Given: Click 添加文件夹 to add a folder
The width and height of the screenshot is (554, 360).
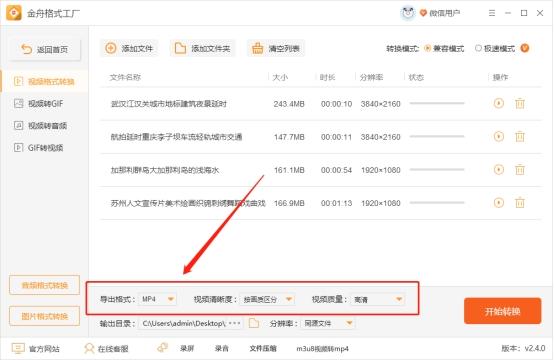Looking at the screenshot, I should (x=202, y=48).
